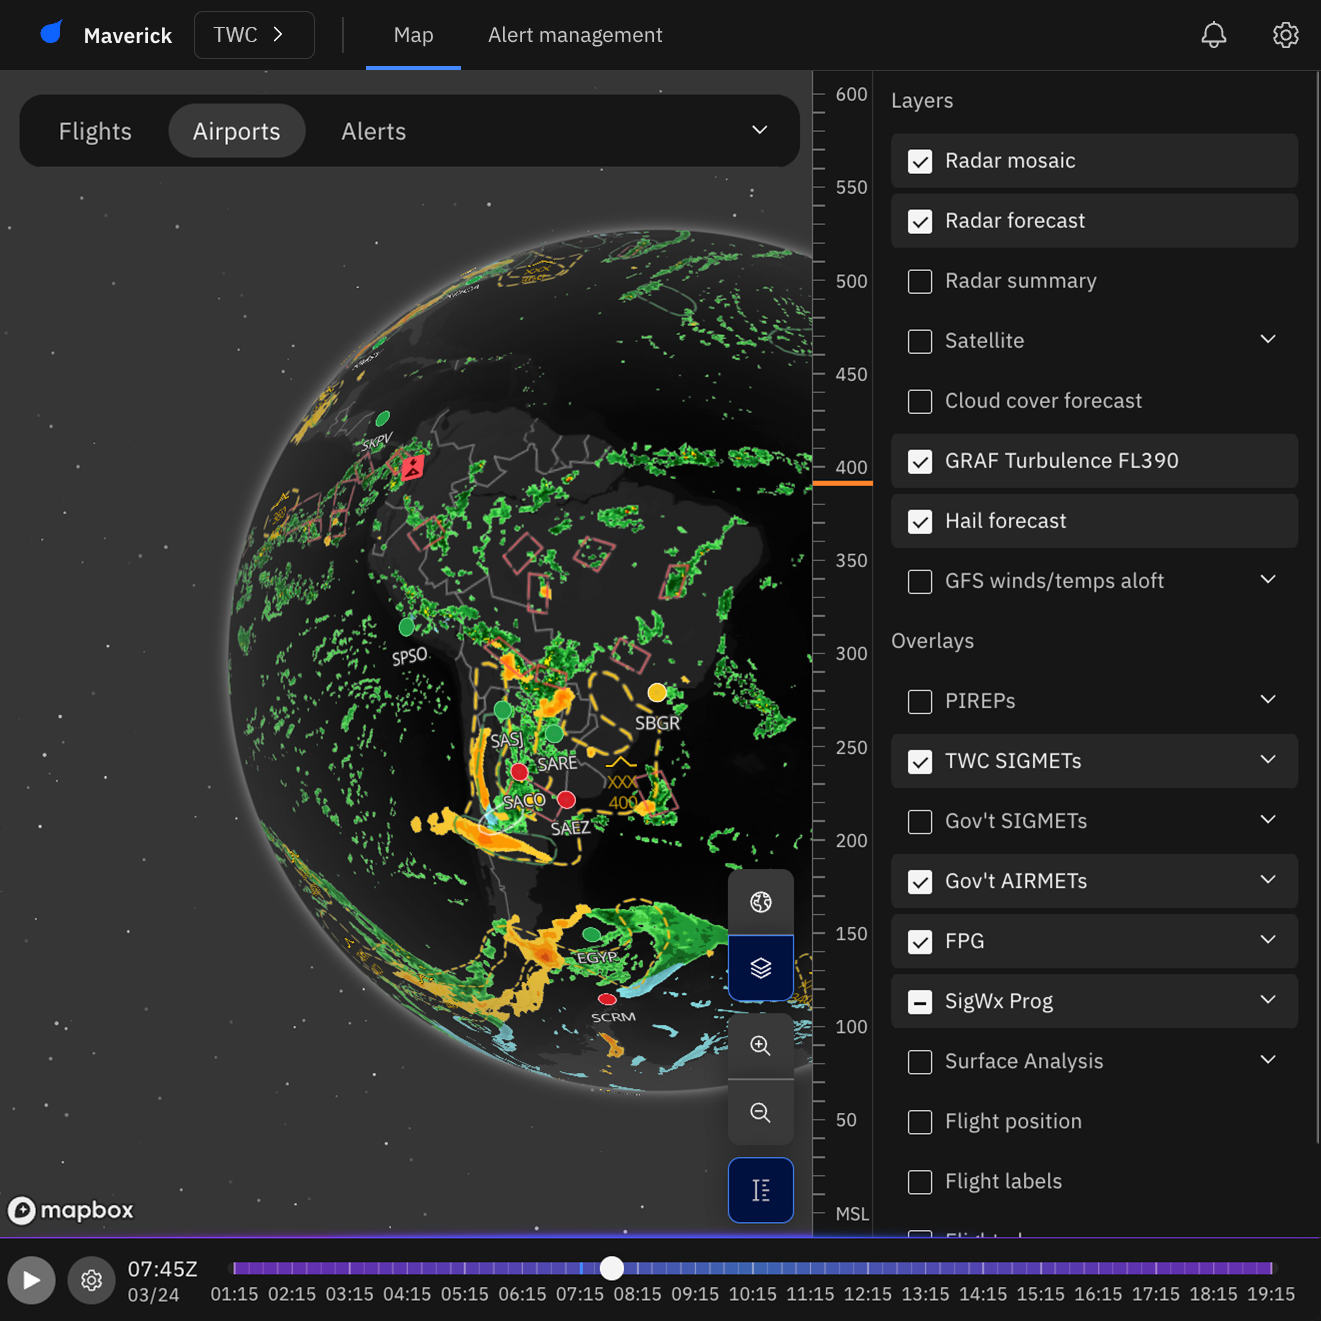
Task: Switch to the Alert management tab
Action: pos(575,34)
